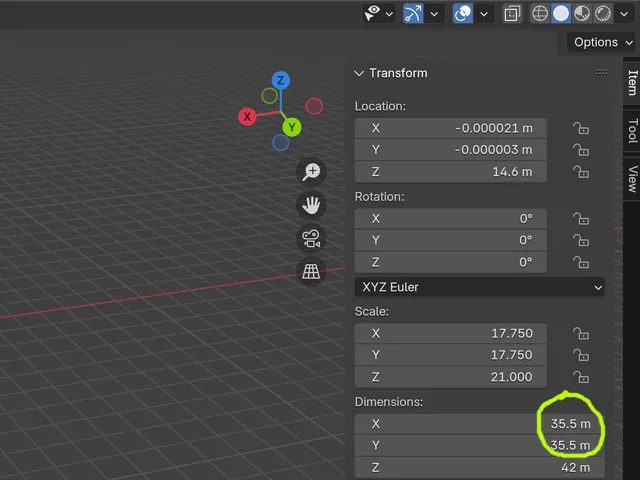Click the Location Y field
Viewport: 640px width, 480px height.
[450, 150]
